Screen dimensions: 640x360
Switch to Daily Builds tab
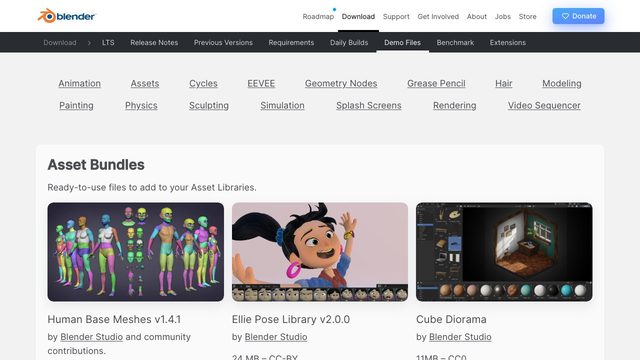[349, 42]
